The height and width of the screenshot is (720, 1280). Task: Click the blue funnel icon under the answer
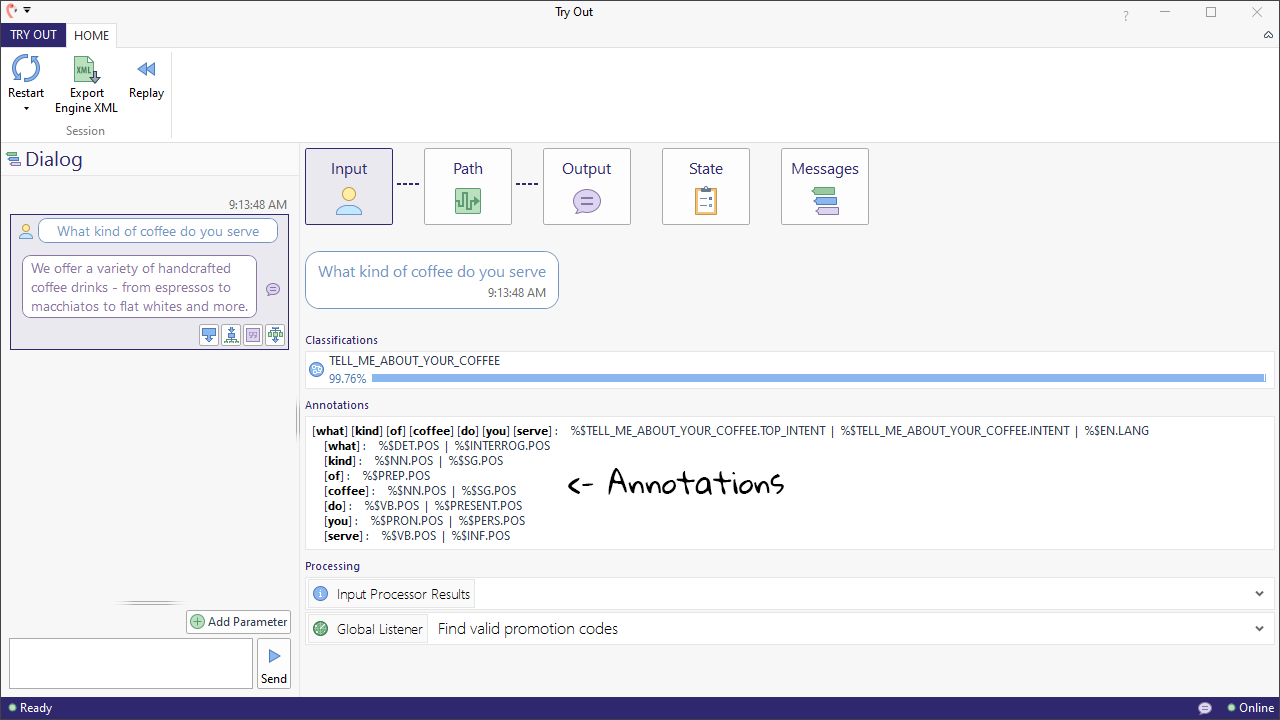pos(209,335)
